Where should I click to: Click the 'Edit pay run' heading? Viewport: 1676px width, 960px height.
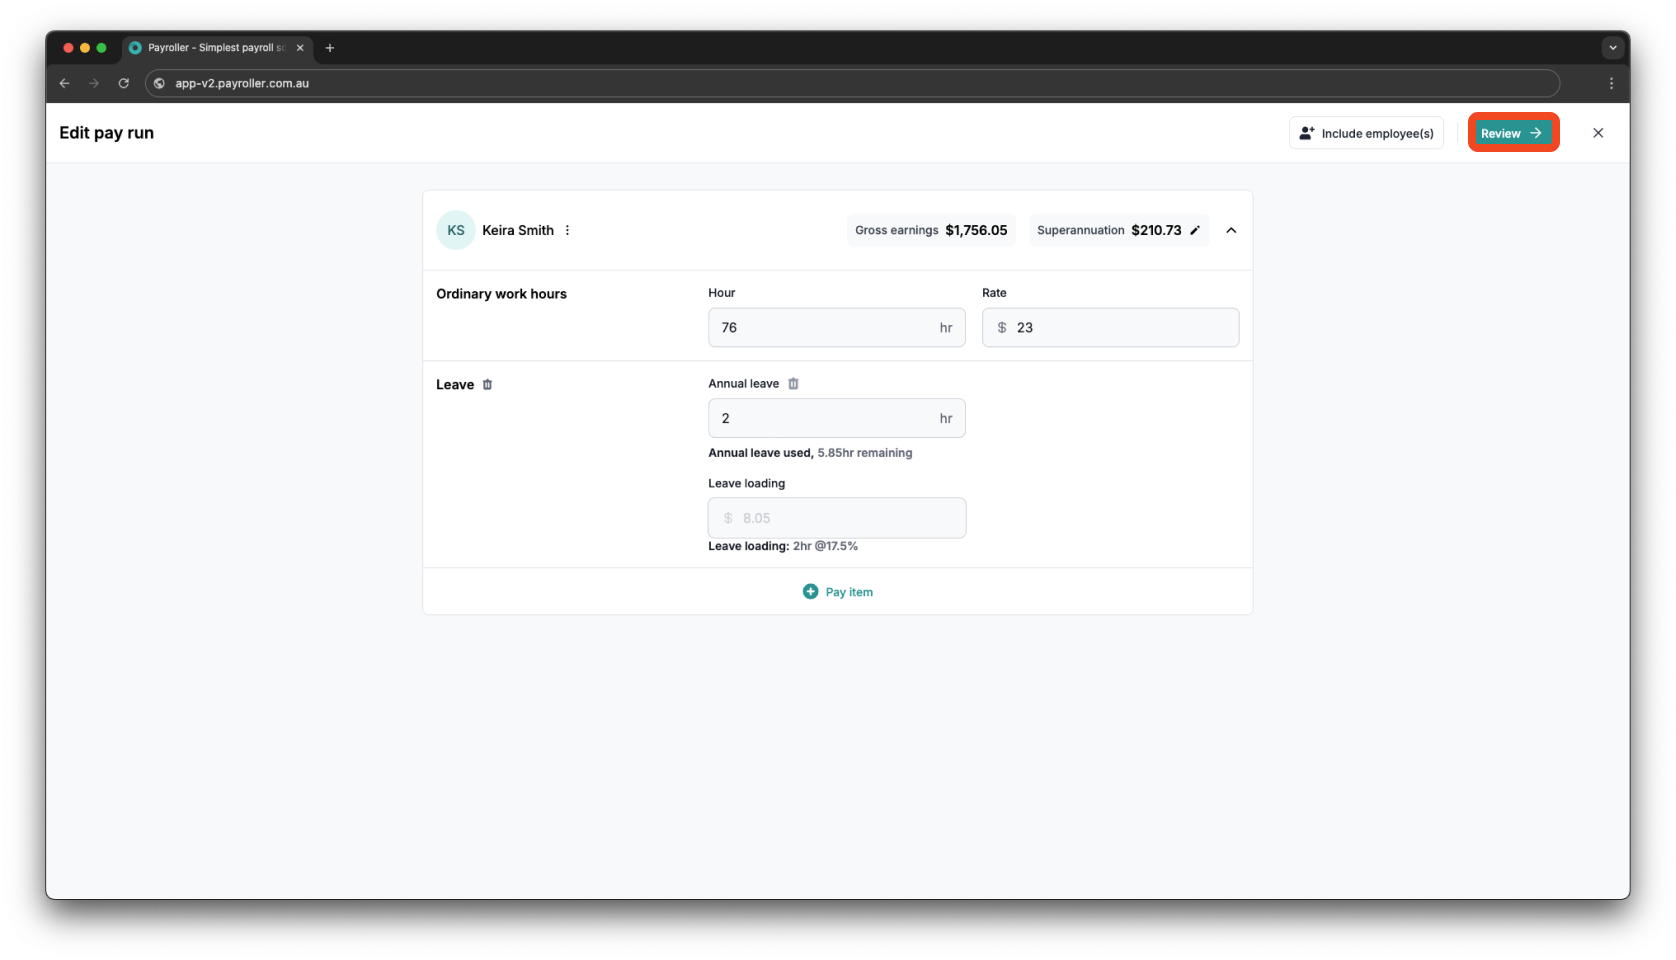pyautogui.click(x=107, y=133)
